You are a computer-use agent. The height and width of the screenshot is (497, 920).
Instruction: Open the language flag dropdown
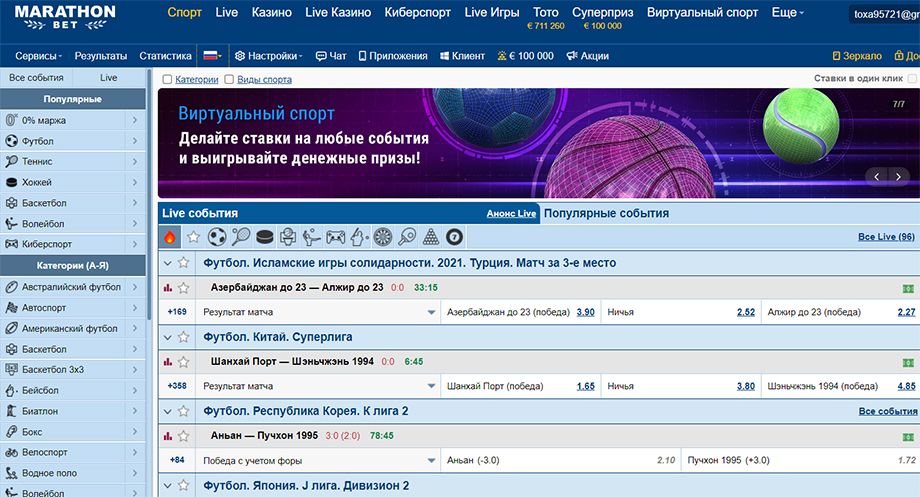point(212,56)
